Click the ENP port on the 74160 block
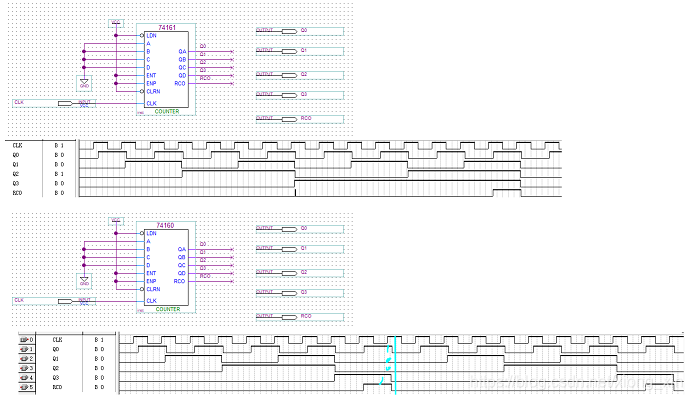Screen dimensions: 692x400 151,281
